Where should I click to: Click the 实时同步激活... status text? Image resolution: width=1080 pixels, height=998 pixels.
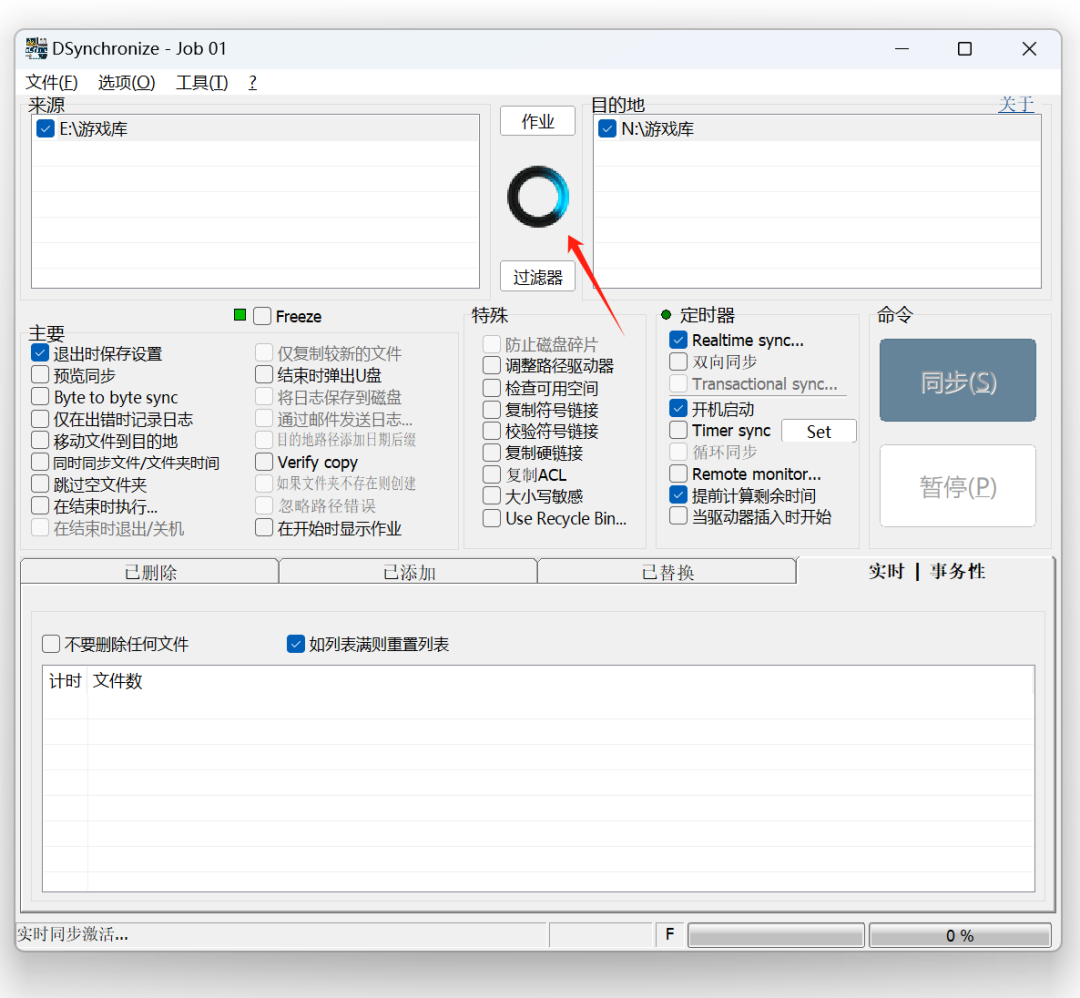point(72,935)
